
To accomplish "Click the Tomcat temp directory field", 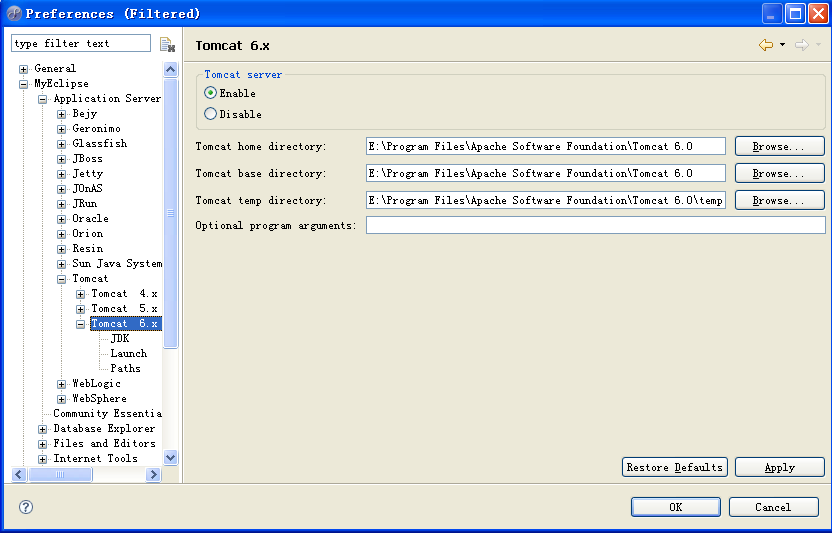I will click(545, 200).
